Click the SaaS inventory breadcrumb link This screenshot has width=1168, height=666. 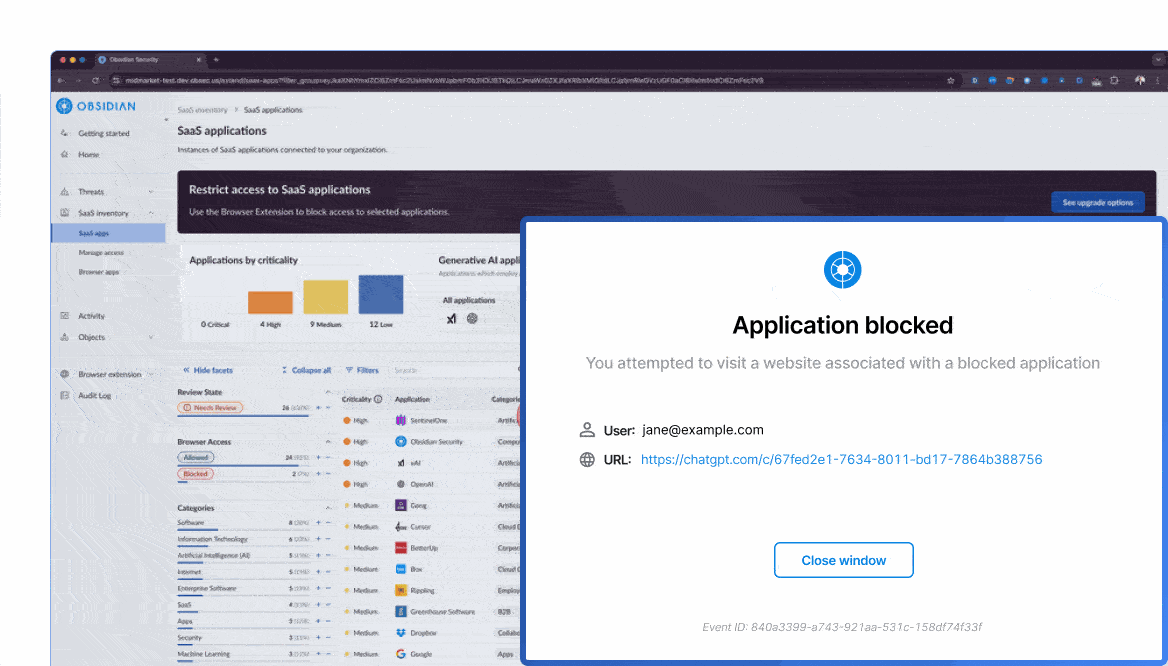[x=203, y=110]
